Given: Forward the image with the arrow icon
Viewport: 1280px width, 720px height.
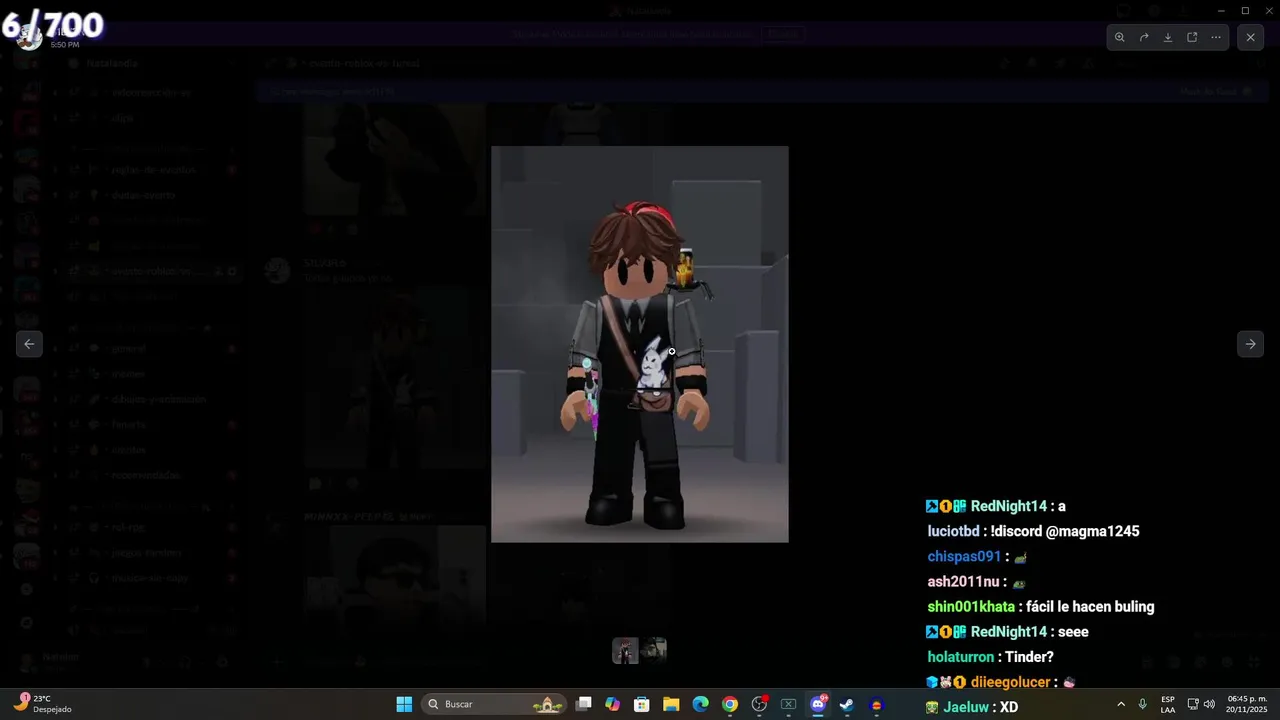Looking at the screenshot, I should coord(1144,37).
